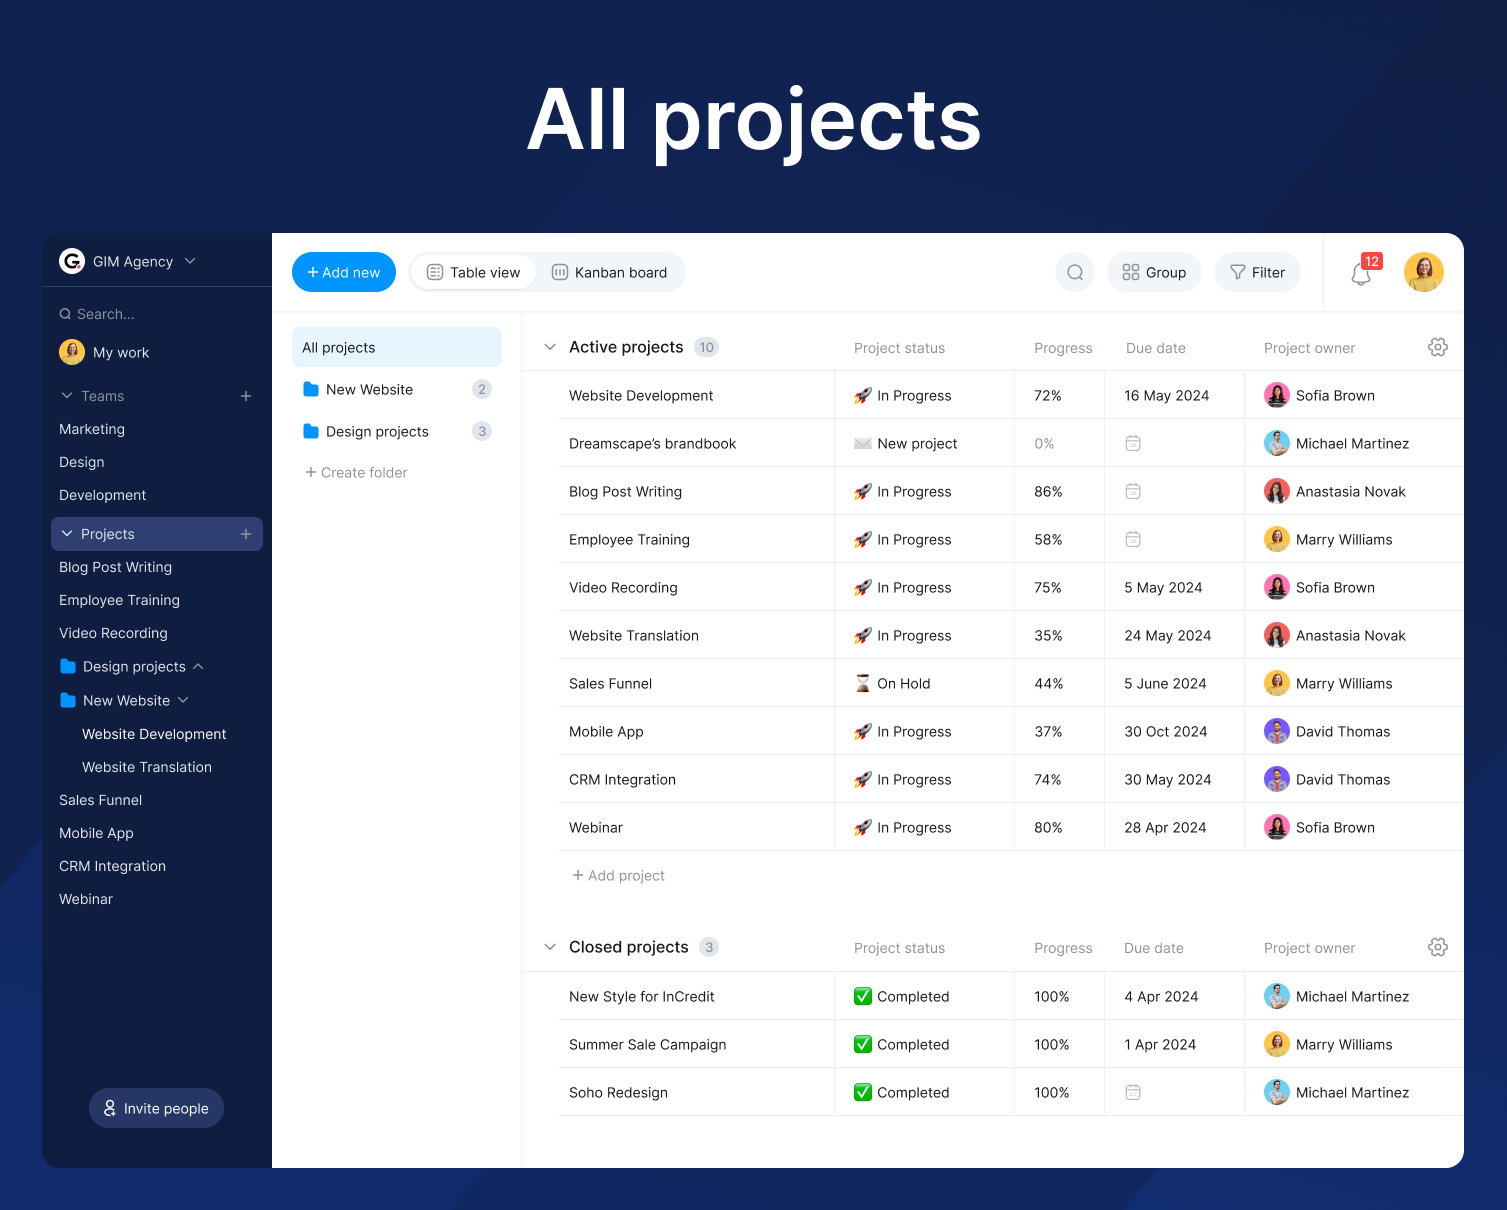Image resolution: width=1507 pixels, height=1210 pixels.
Task: Open the Filter options
Action: click(1257, 272)
